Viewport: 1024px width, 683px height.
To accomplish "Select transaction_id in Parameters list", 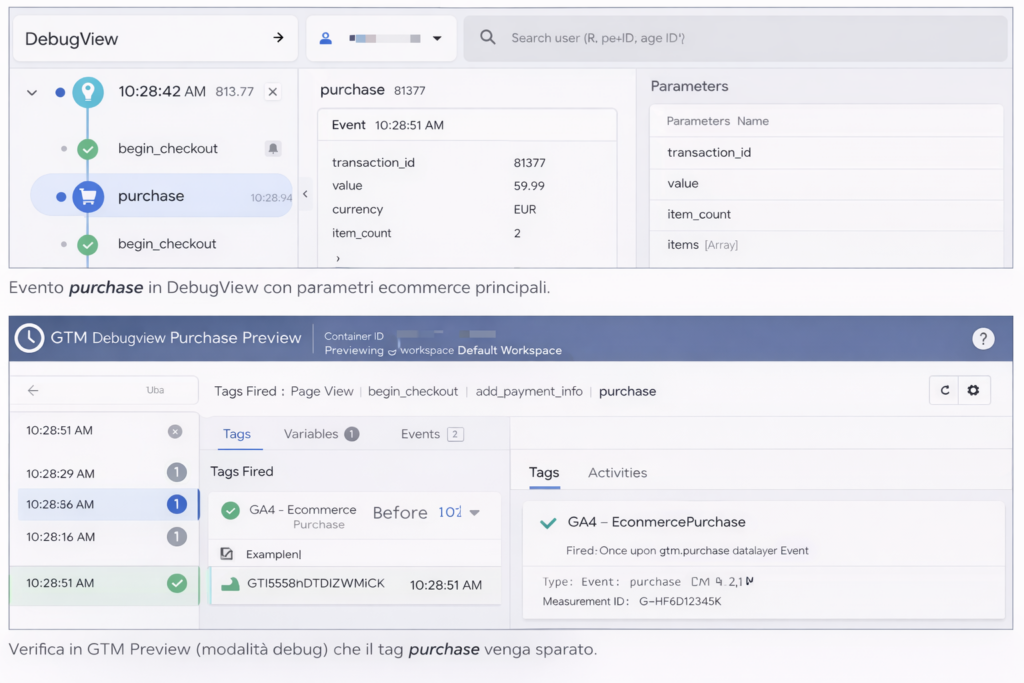I will click(709, 153).
